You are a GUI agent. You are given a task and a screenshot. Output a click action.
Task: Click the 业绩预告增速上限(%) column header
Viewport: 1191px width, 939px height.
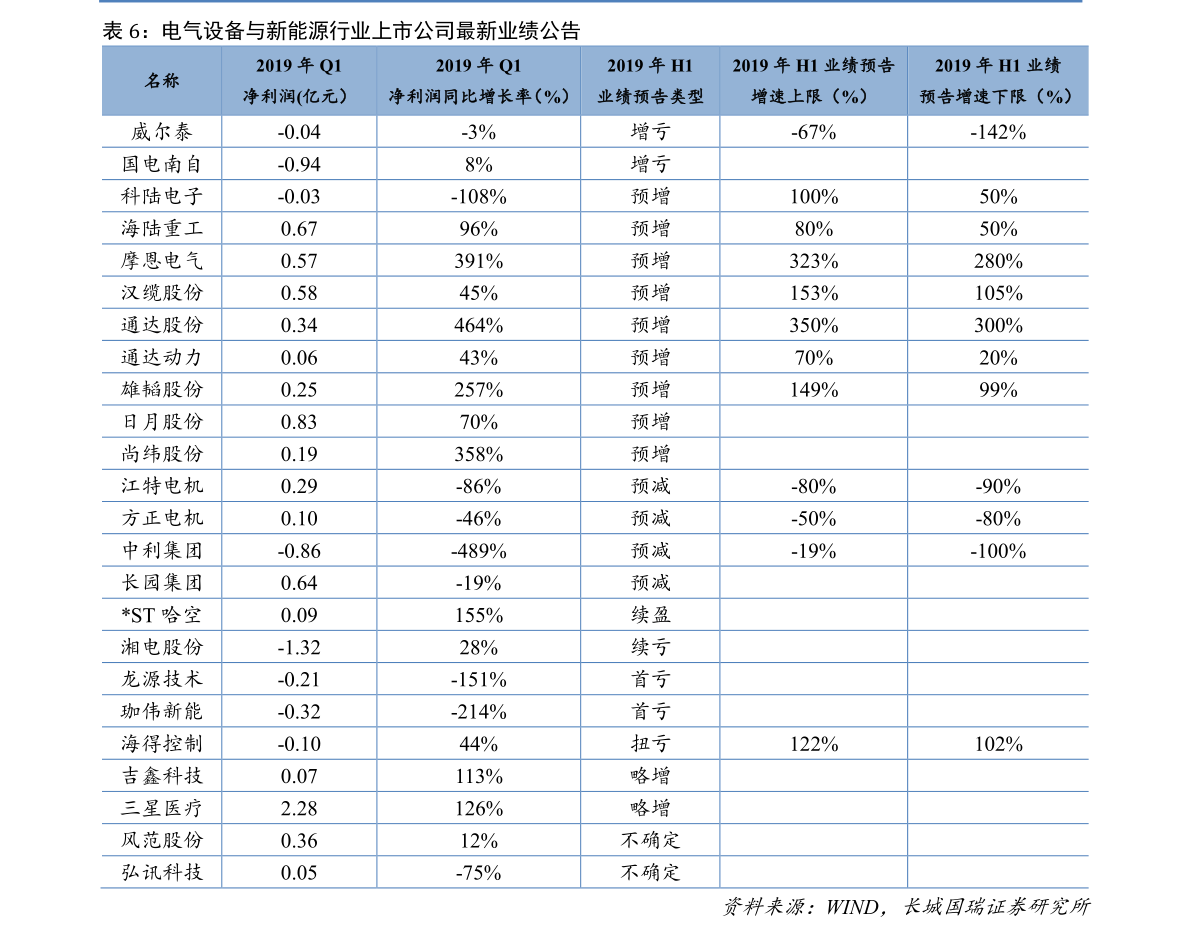pos(813,81)
